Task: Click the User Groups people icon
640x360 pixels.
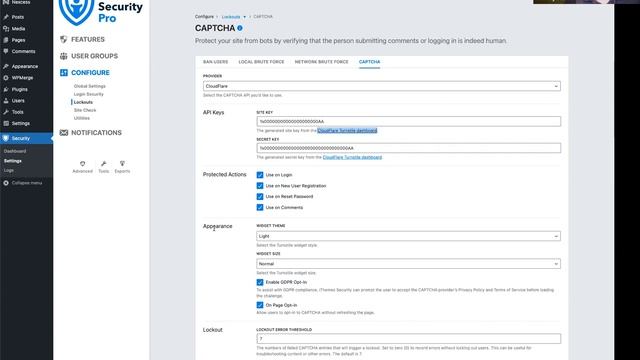Action: pyautogui.click(x=63, y=56)
